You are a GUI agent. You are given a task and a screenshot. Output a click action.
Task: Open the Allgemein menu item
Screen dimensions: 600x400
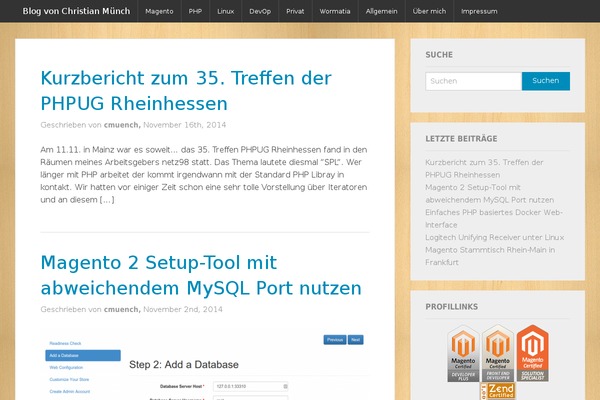(x=382, y=11)
